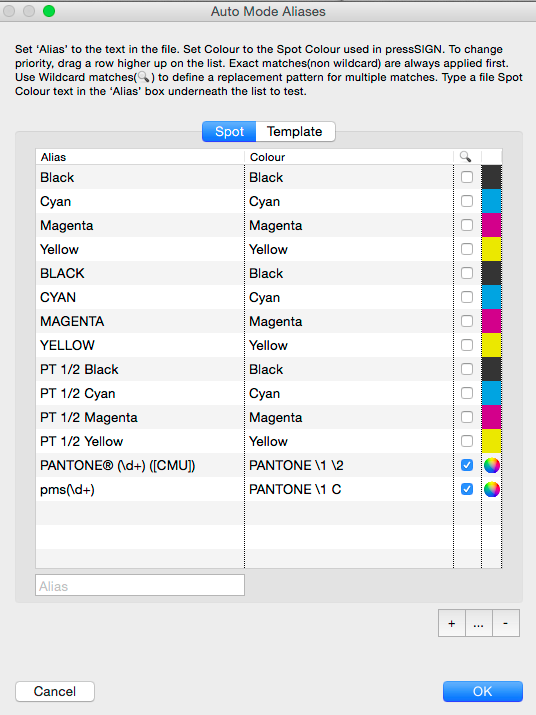Viewport: 536px width, 715px height.
Task: Click the black swatch in BLACK uppercase row
Action: coord(491,273)
